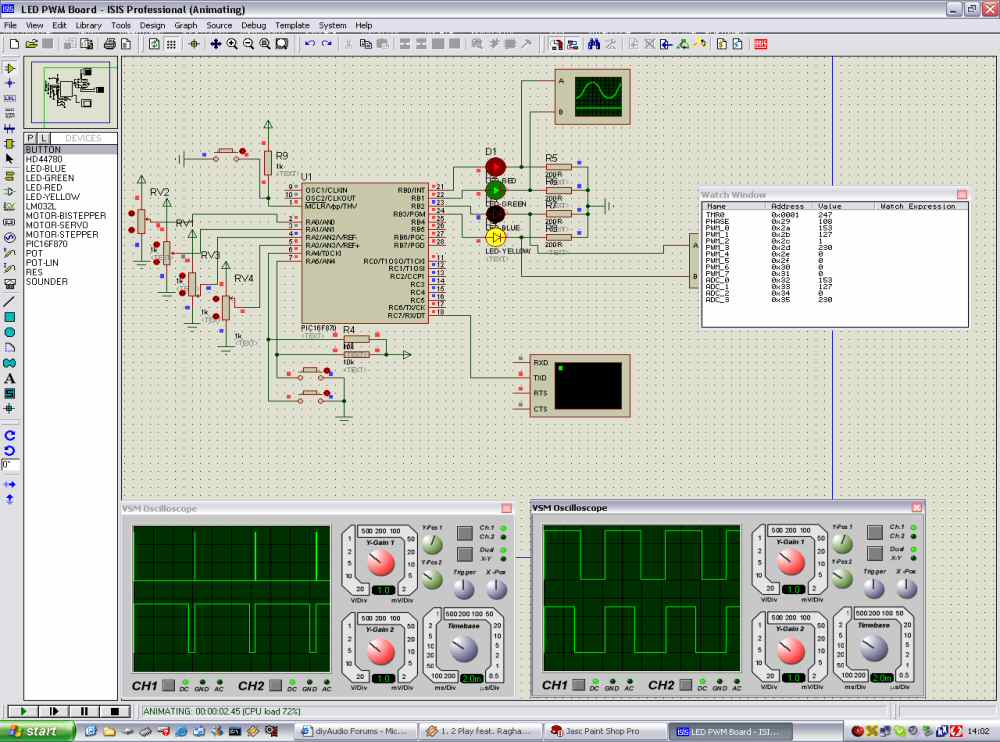
Task: Click Y-Gain 2 red knob on left oscilloscope
Action: tap(381, 651)
